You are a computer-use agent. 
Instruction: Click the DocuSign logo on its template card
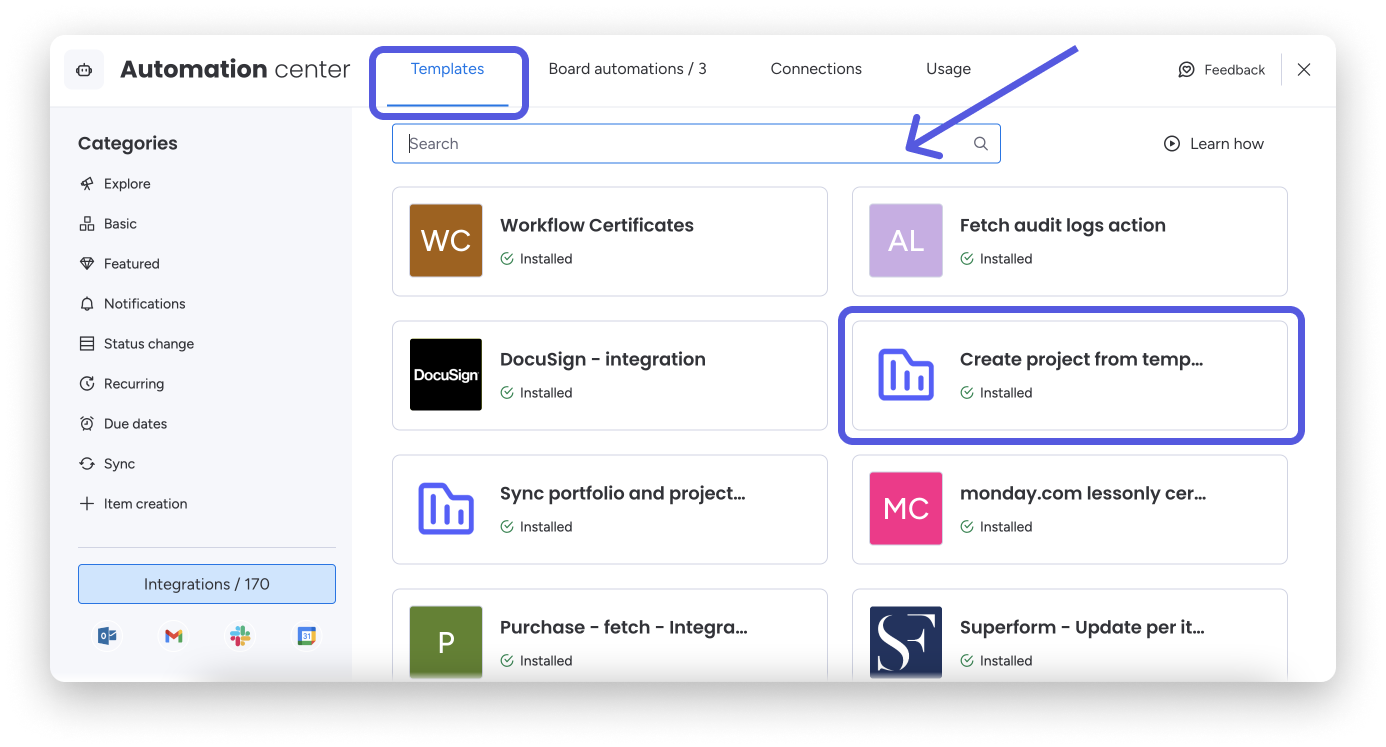tap(445, 374)
